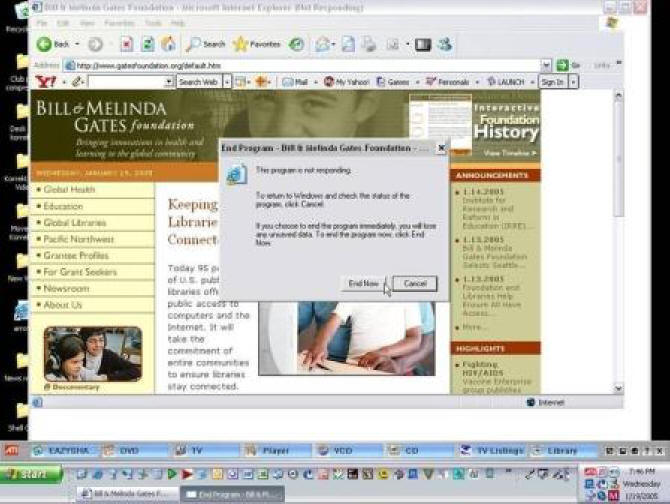Viewport: 670px width, 504px height.
Task: Click the IE Back button
Action: [53, 44]
